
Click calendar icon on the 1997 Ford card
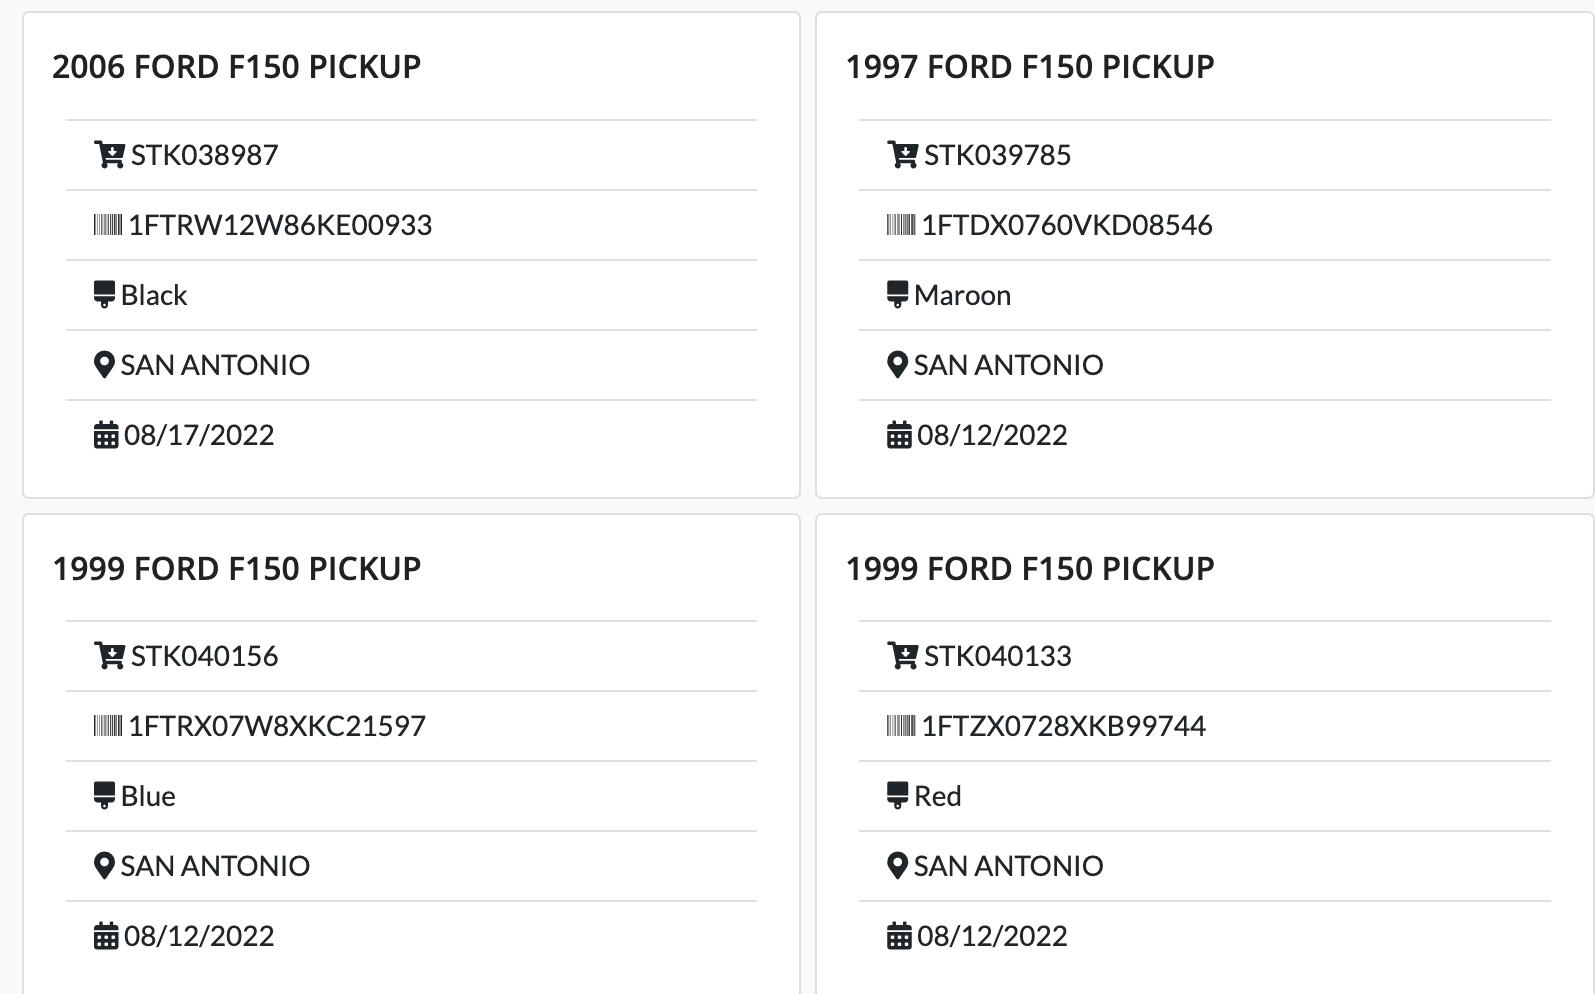click(899, 435)
